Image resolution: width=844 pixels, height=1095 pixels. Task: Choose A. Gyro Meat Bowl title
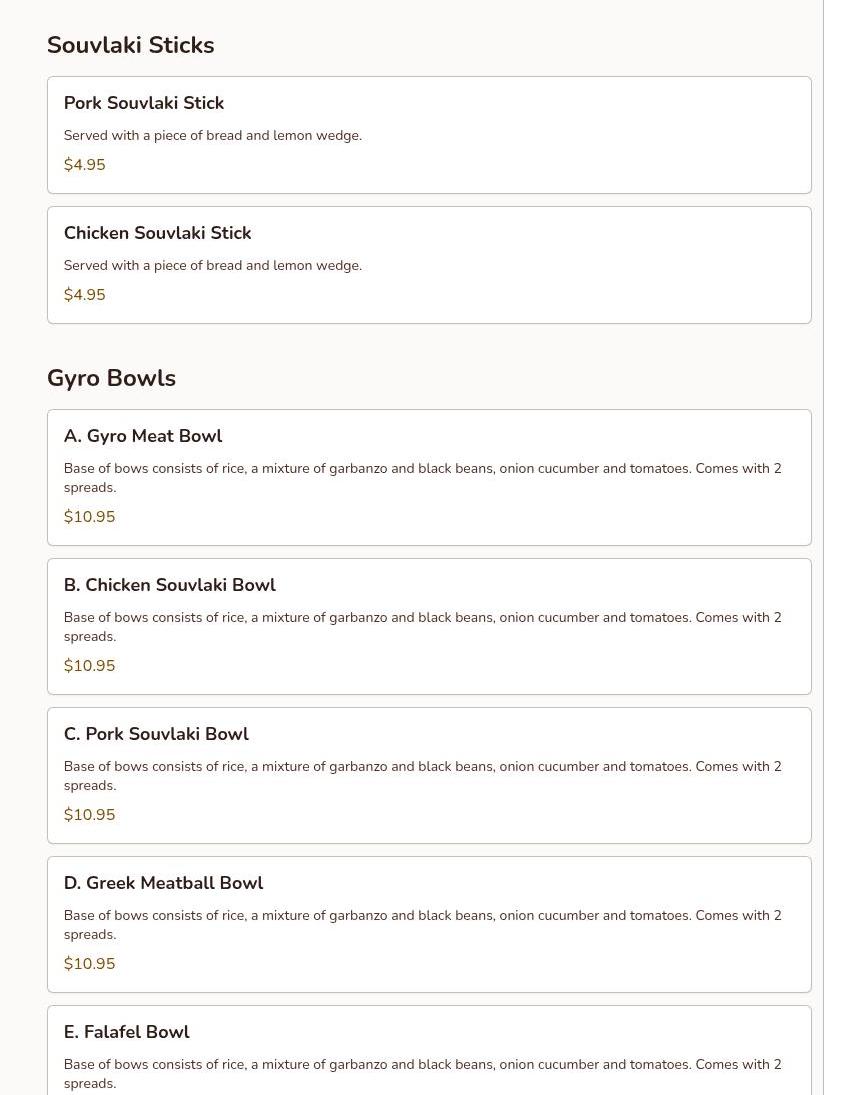tap(143, 437)
